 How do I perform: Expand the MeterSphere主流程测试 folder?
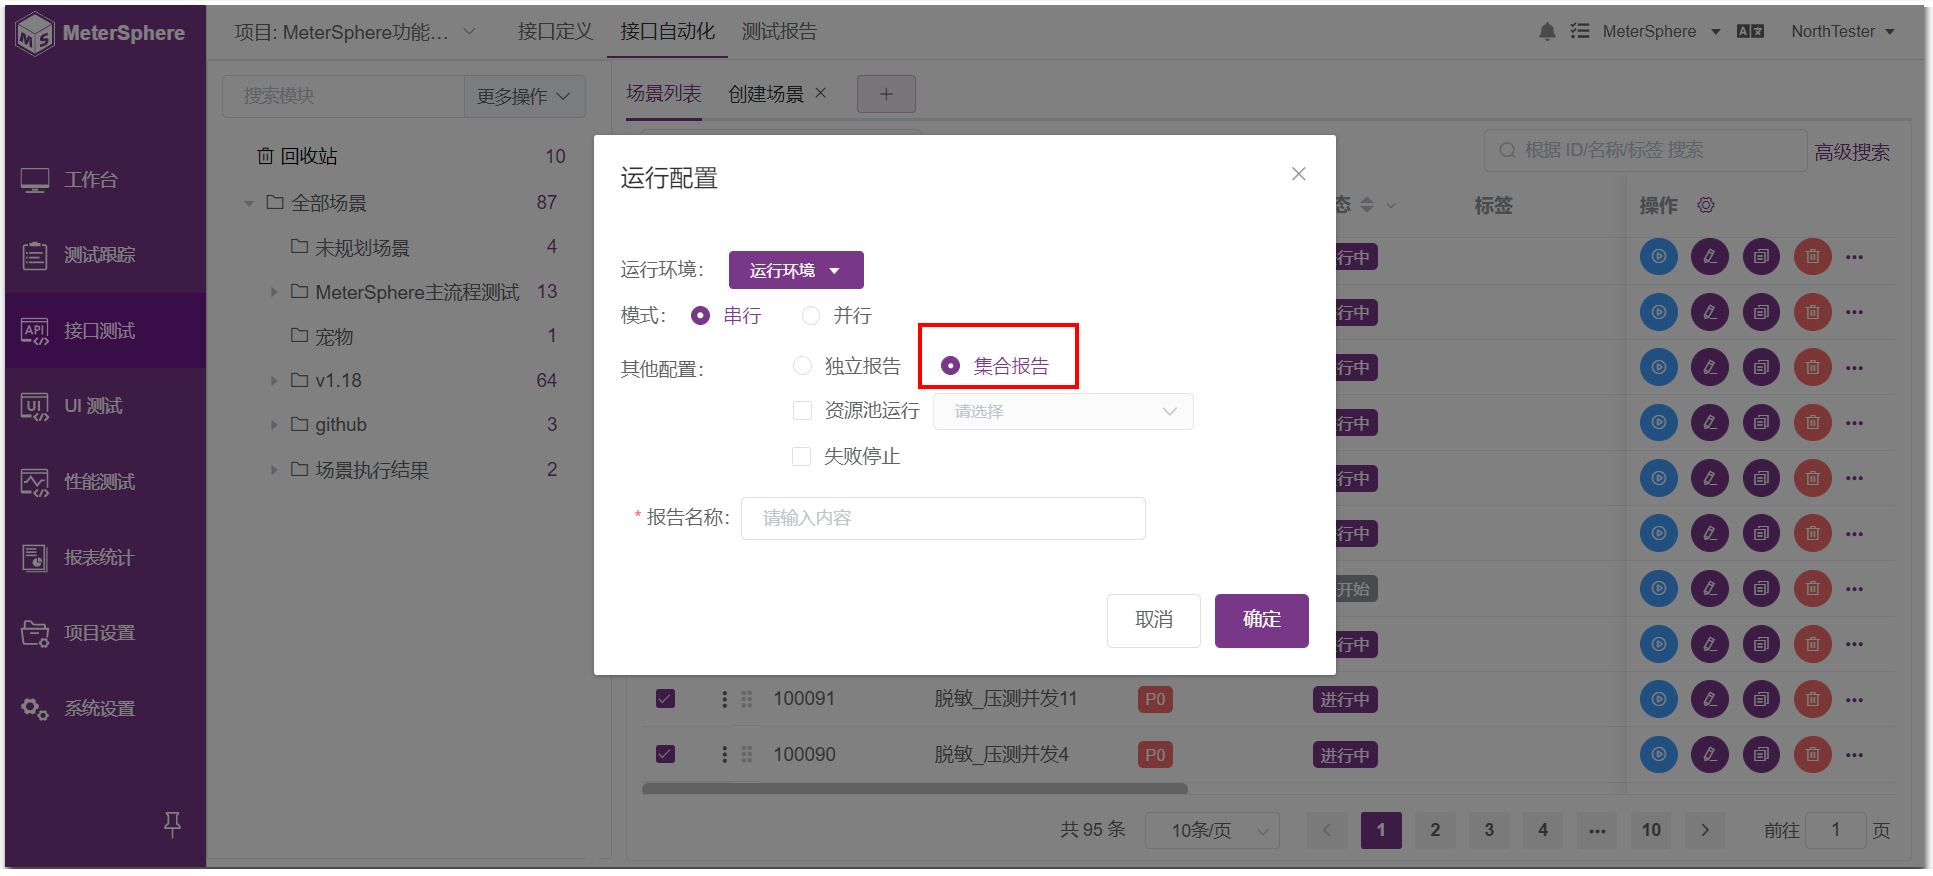click(x=274, y=292)
